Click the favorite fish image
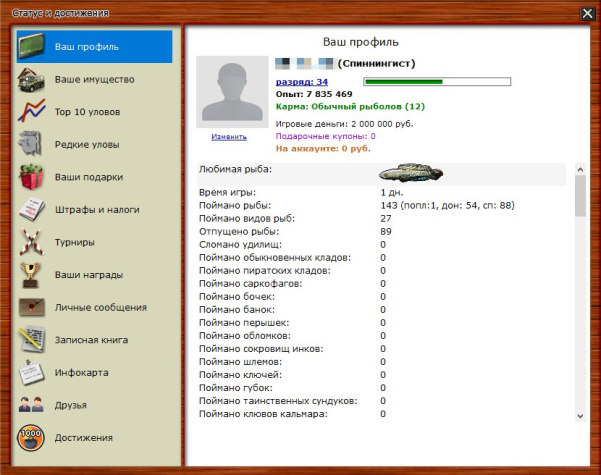The height and width of the screenshot is (475, 601). [x=411, y=171]
